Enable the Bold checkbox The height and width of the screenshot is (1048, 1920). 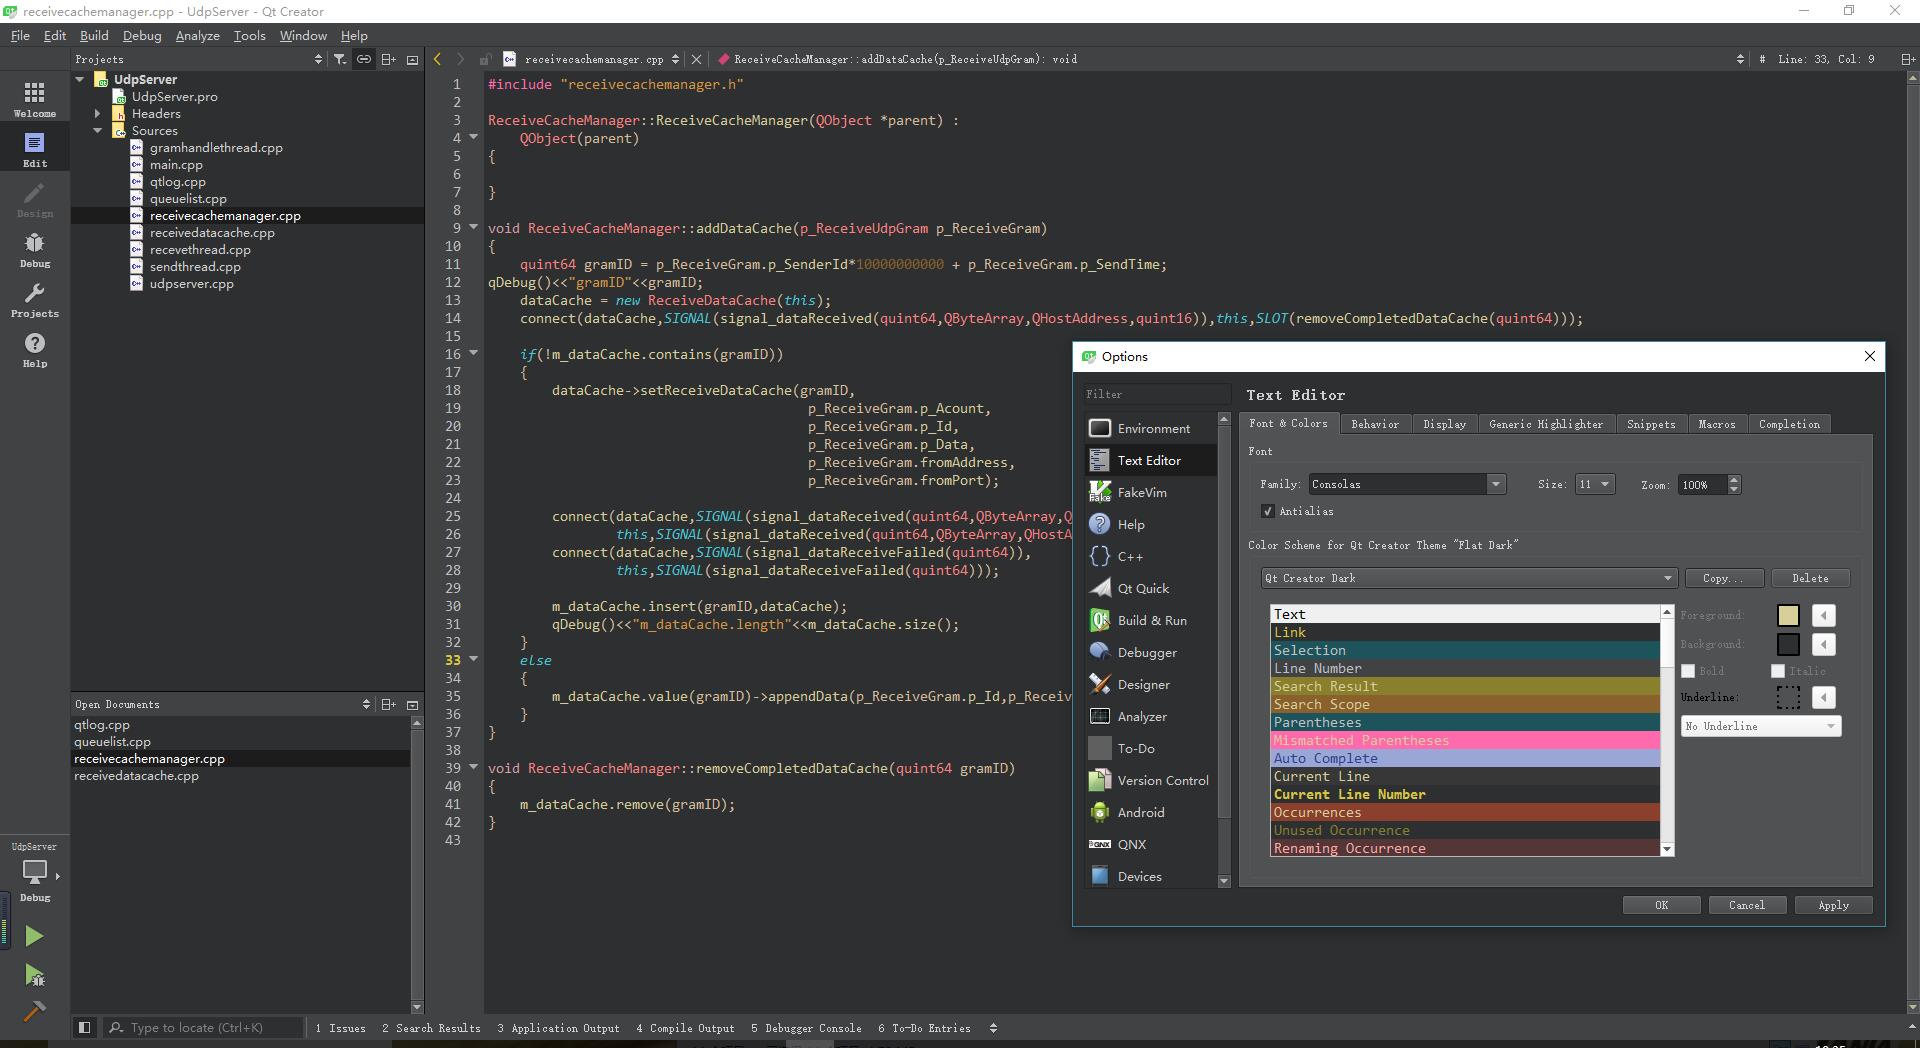1688,671
